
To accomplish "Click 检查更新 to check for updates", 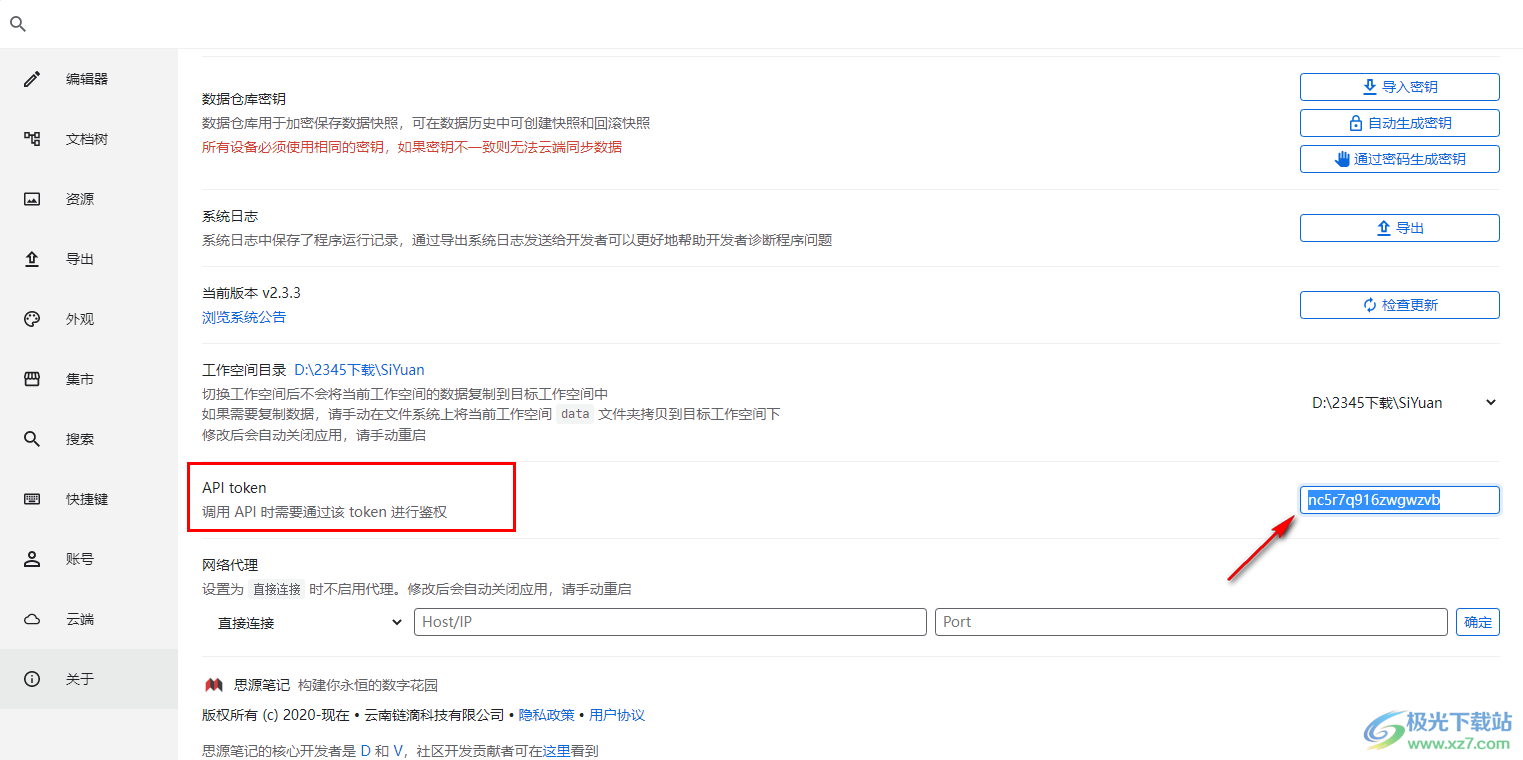I will pyautogui.click(x=1399, y=305).
